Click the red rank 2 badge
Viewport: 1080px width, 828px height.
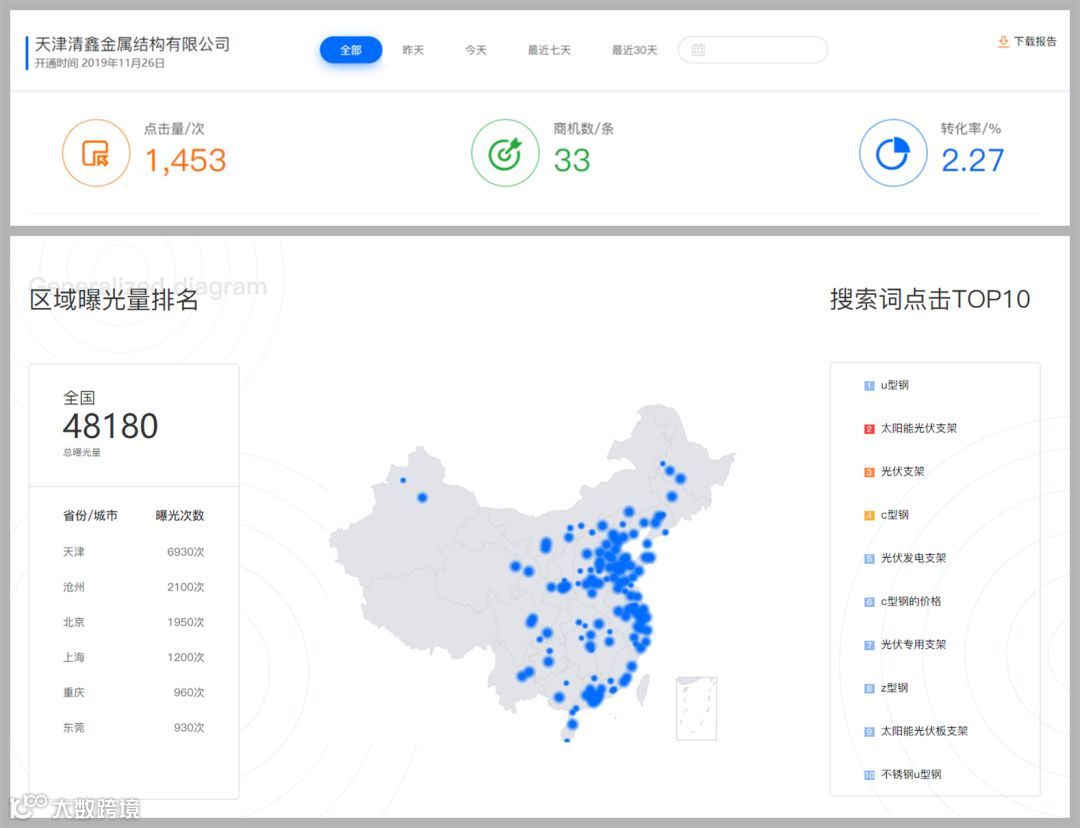click(x=869, y=429)
